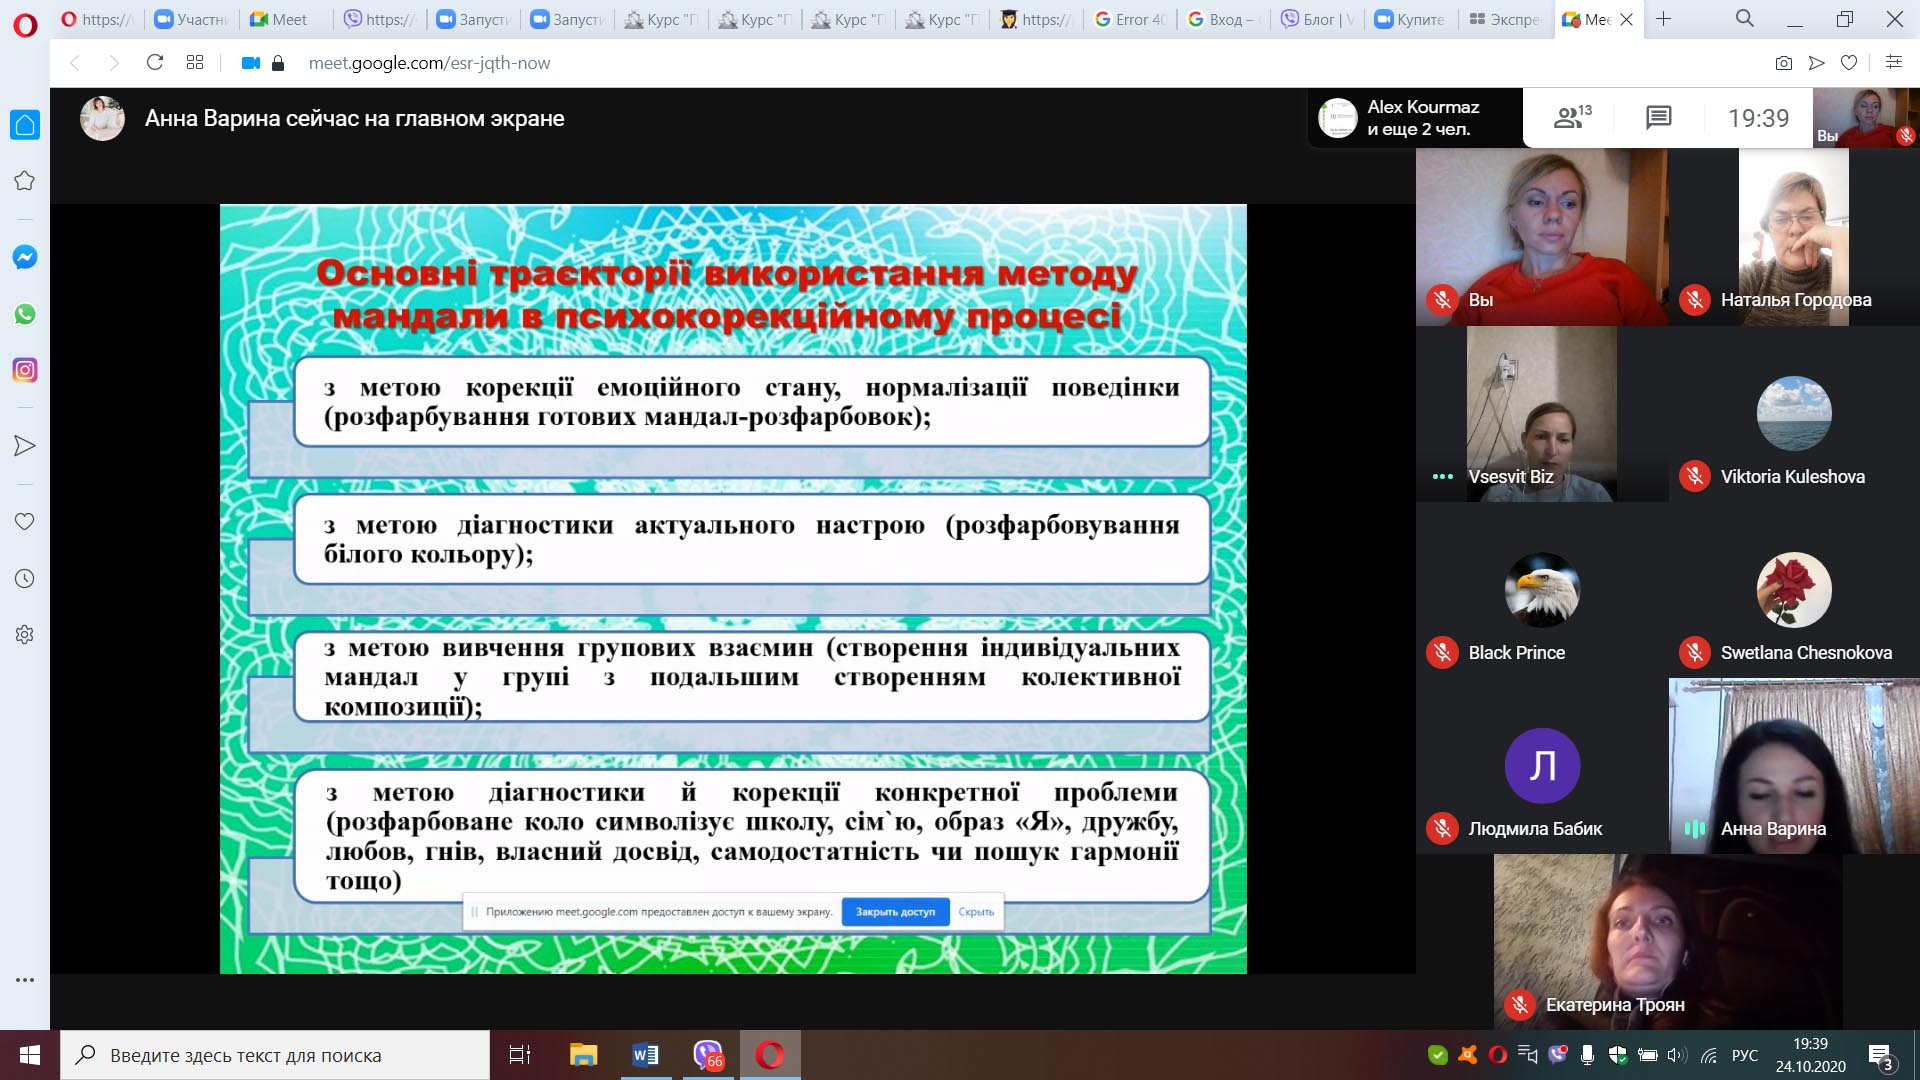This screenshot has height=1080, width=1920.
Task: Click the Закрыть доступ button
Action: (895, 912)
